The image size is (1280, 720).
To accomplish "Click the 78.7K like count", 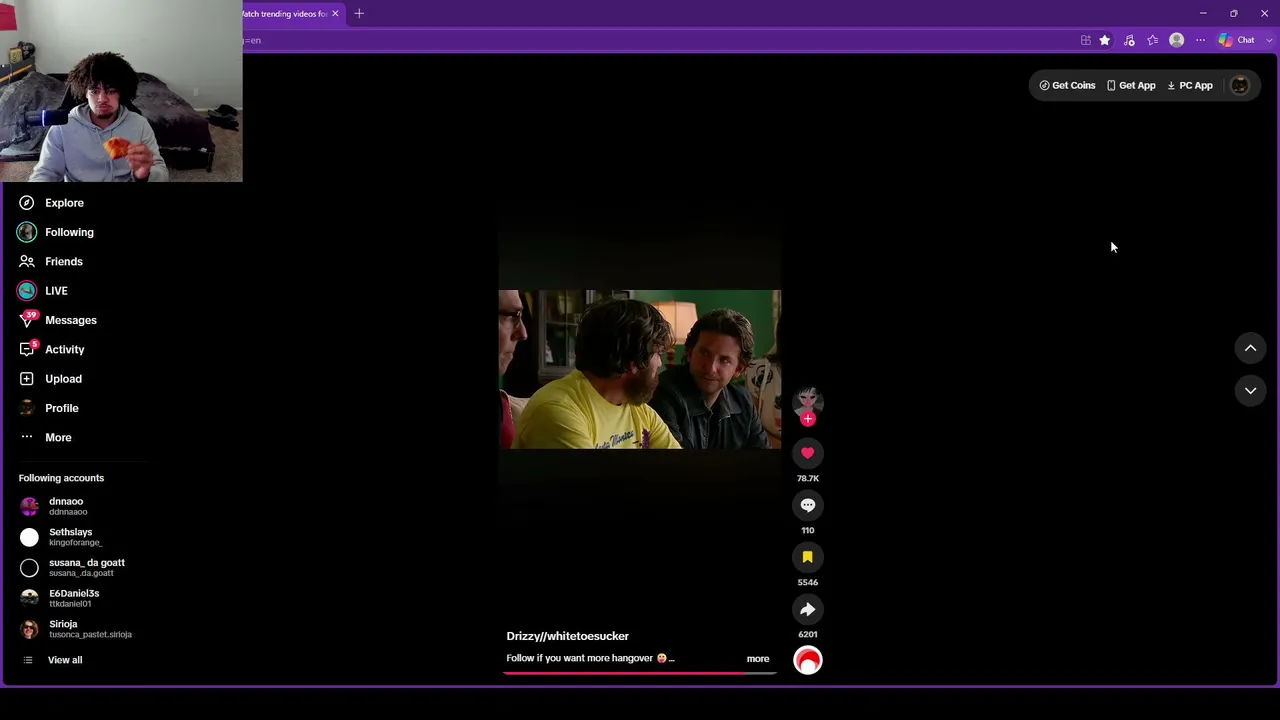I will coord(808,479).
